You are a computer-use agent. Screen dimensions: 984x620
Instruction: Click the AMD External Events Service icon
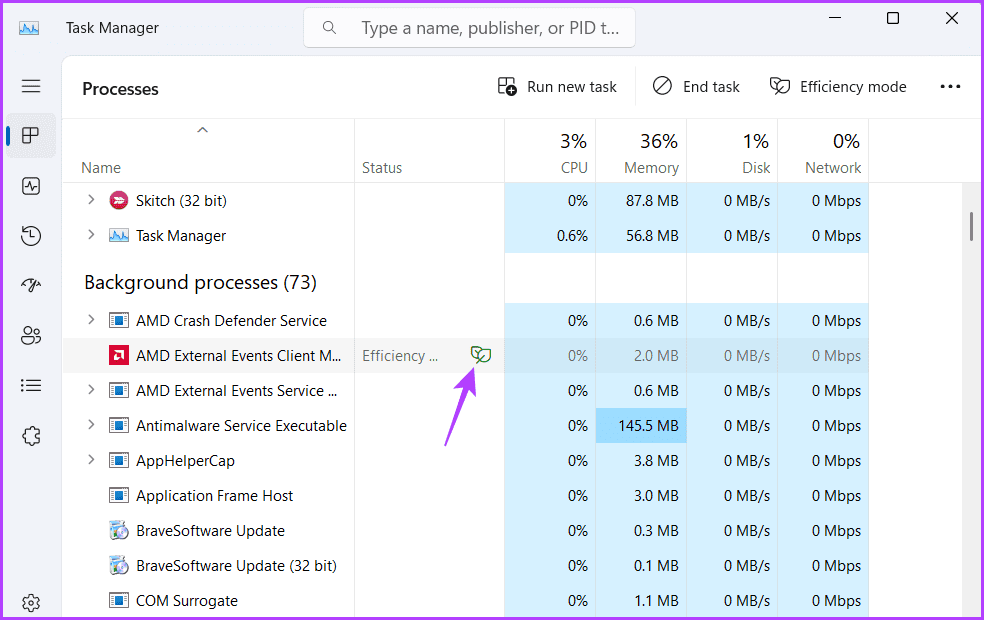click(119, 391)
